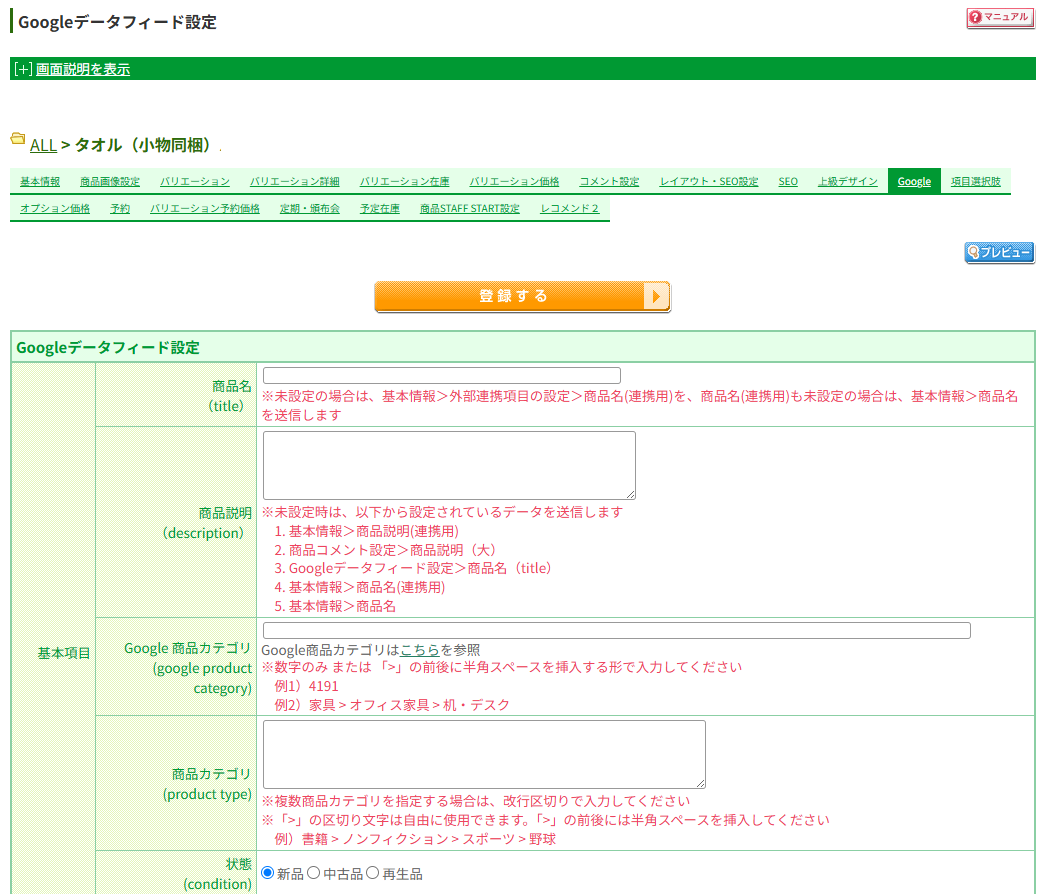This screenshot has width=1040, height=894.
Task: Switch to the SEO tab
Action: 787,181
